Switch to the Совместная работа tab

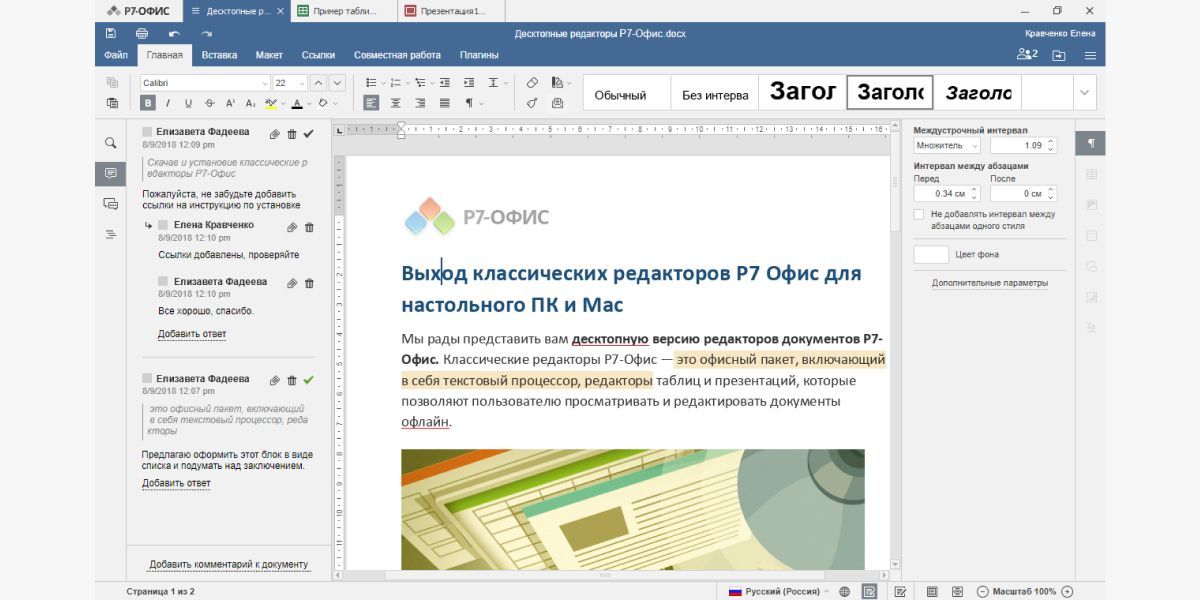click(x=397, y=55)
